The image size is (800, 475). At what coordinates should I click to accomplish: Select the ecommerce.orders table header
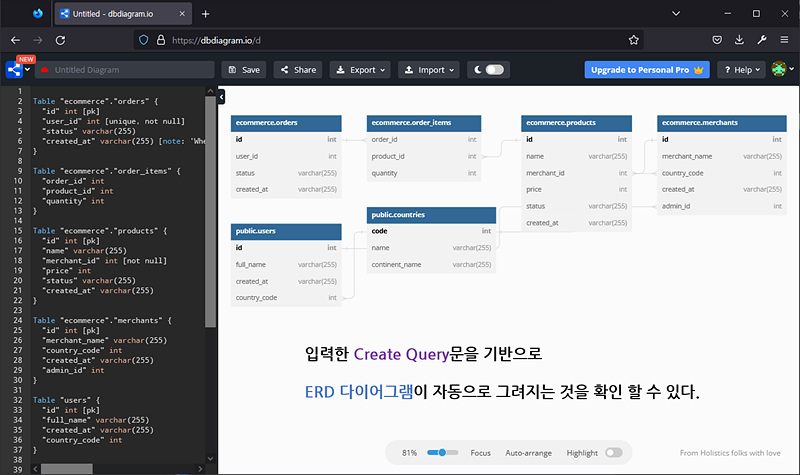click(x=286, y=123)
